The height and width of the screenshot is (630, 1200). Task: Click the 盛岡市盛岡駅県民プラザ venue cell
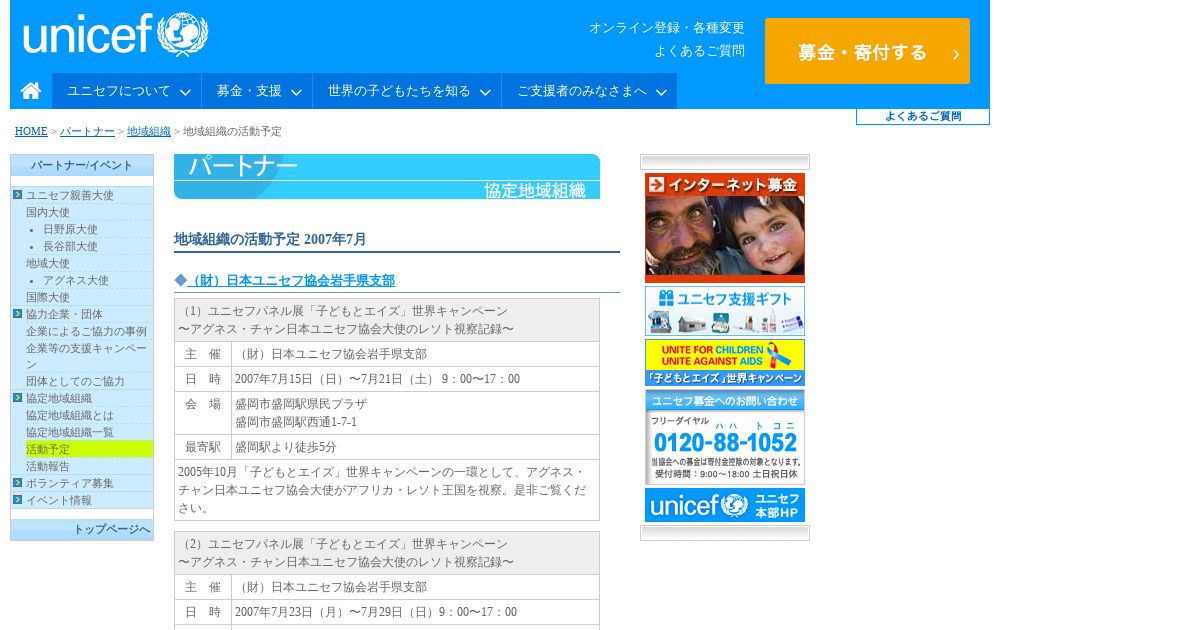tap(415, 413)
